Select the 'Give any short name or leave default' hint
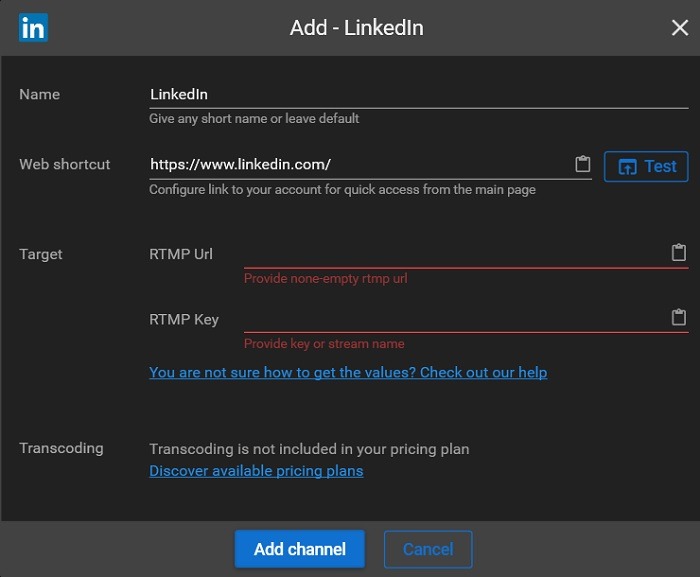700x577 pixels. 254,119
